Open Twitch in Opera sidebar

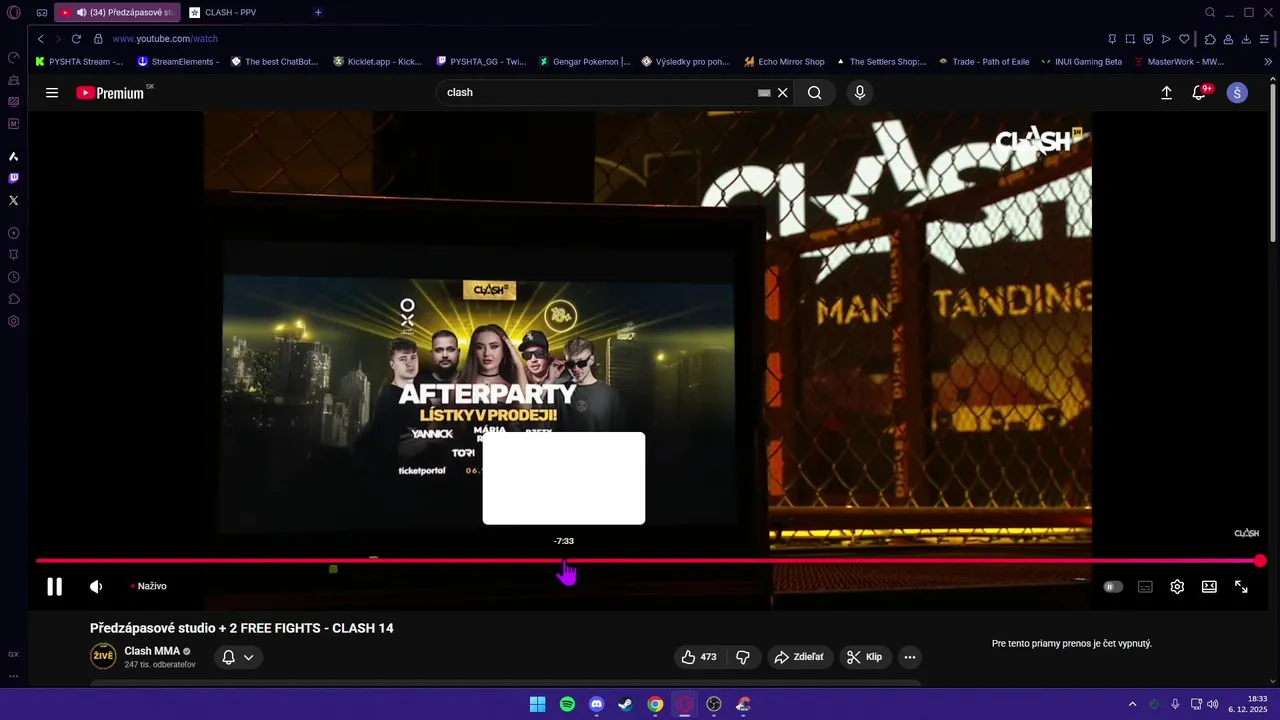[x=13, y=178]
